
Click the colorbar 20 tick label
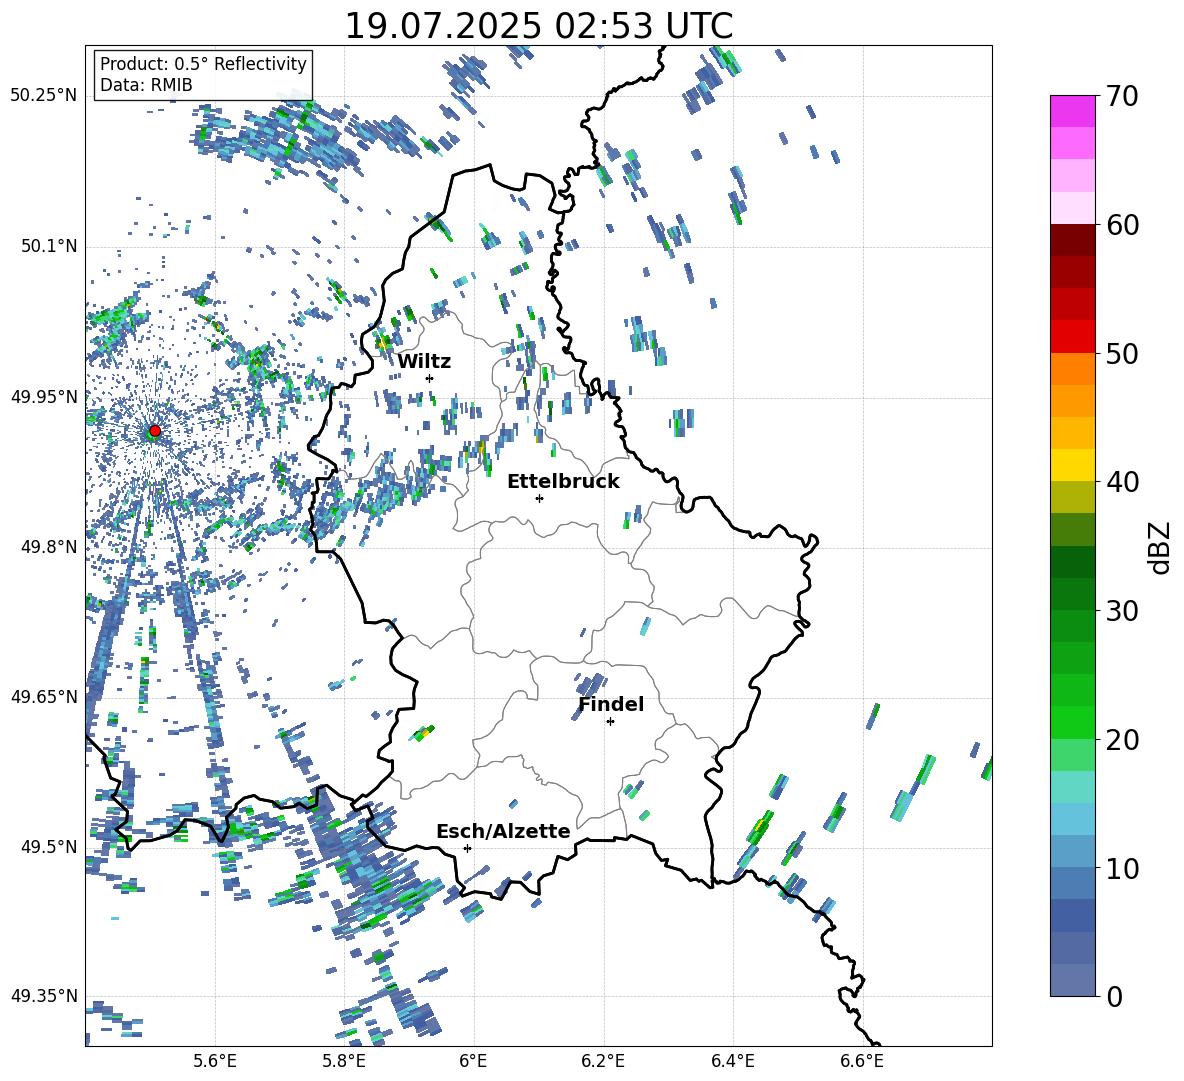pyautogui.click(x=1122, y=740)
